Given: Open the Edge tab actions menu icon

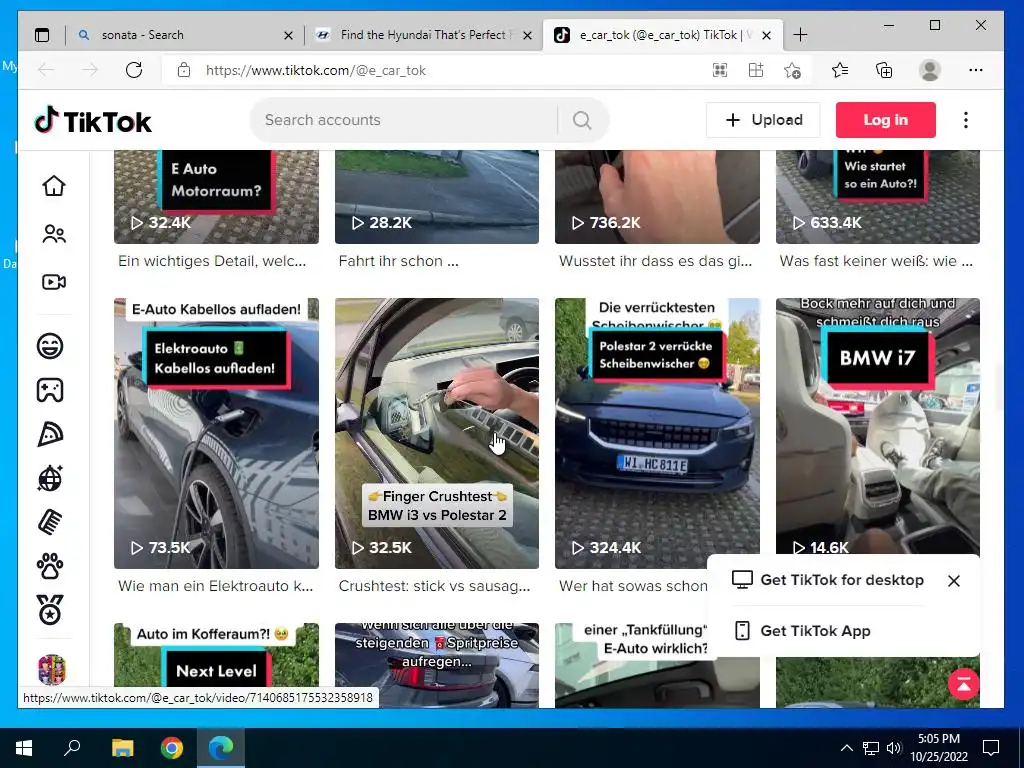Looking at the screenshot, I should point(42,35).
